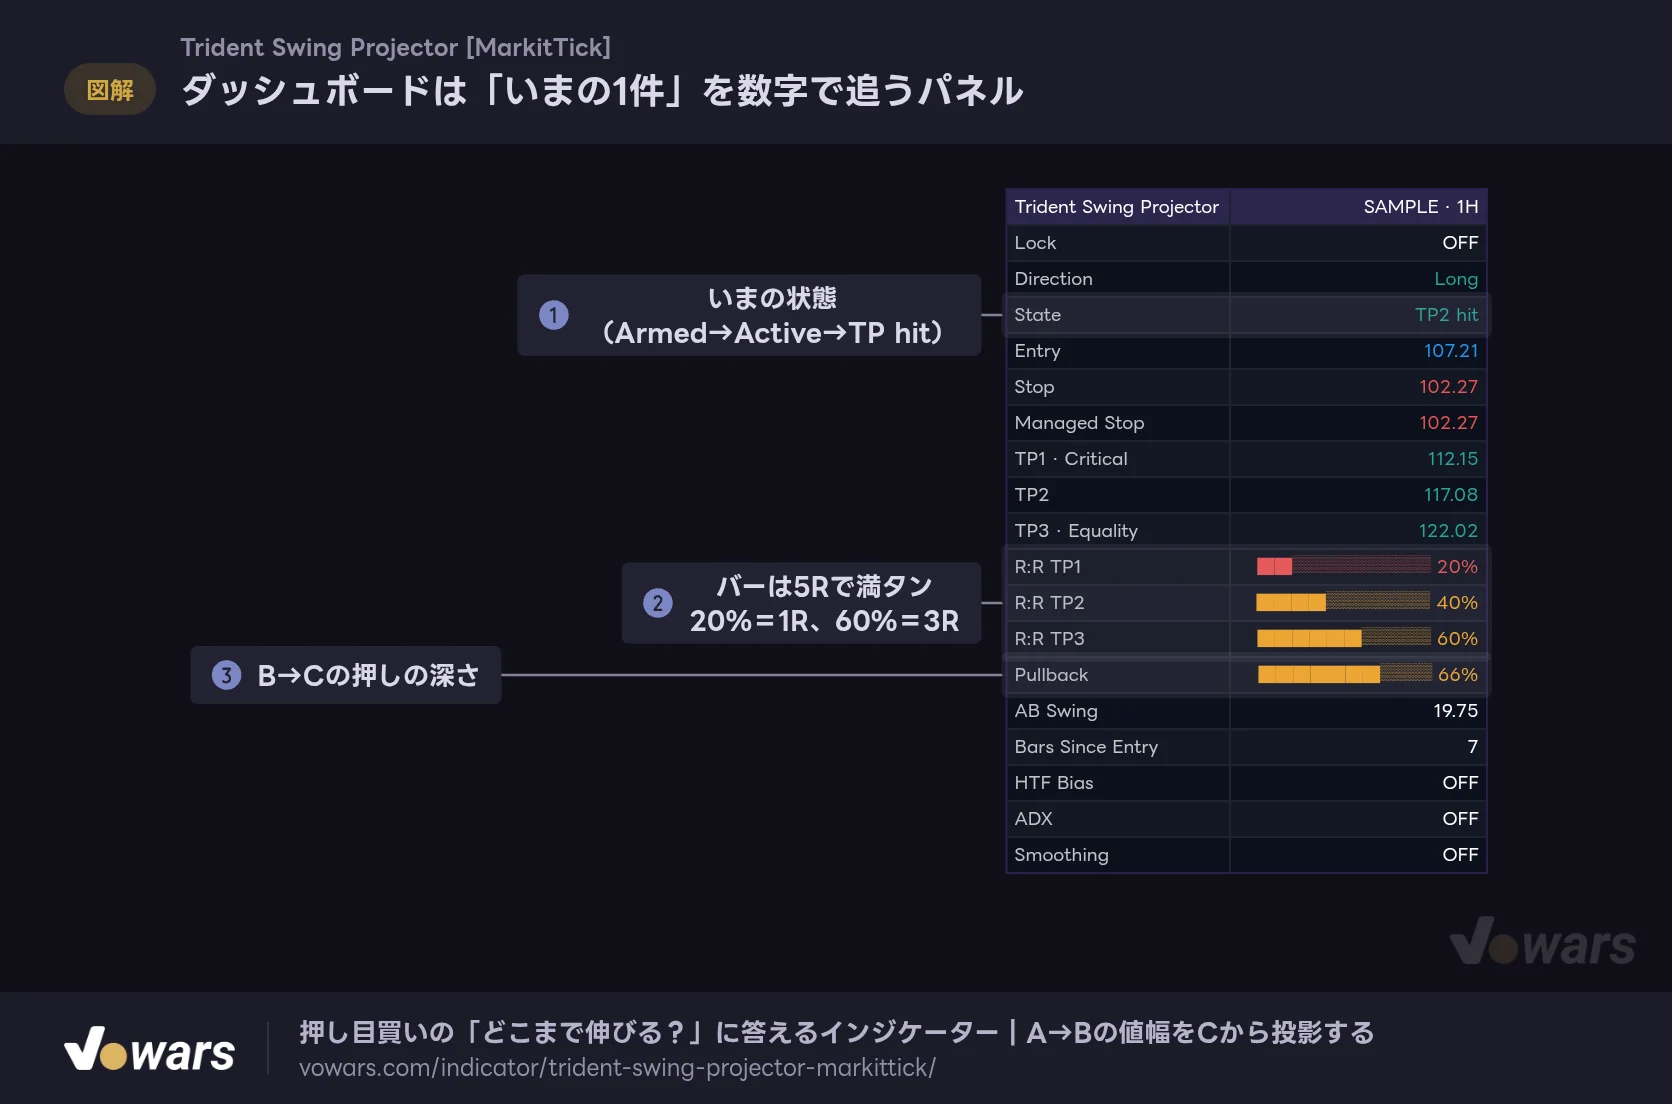Select the R:R TP2 progress bar
Screen dimensions: 1672x1104
(1343, 602)
